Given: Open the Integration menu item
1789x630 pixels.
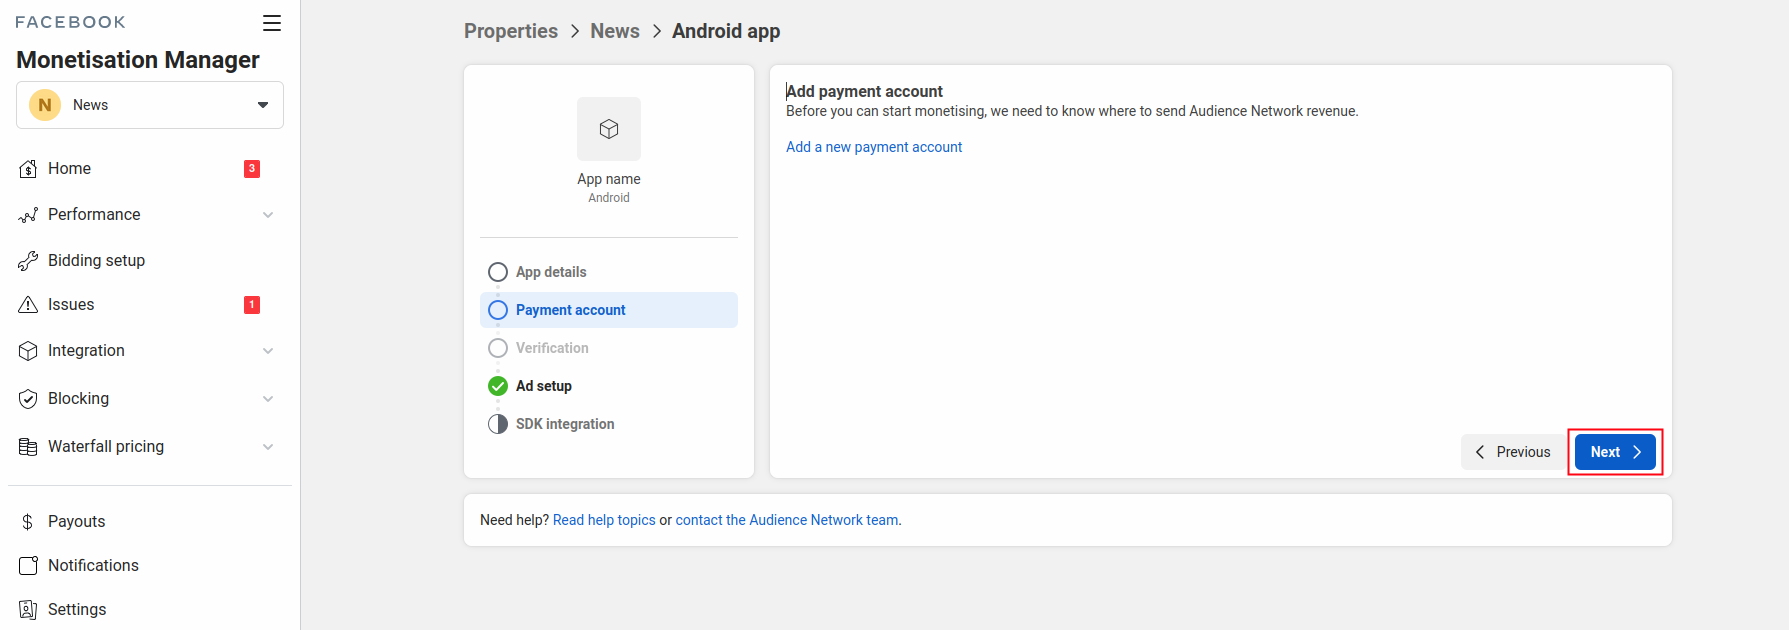Looking at the screenshot, I should (x=86, y=351).
